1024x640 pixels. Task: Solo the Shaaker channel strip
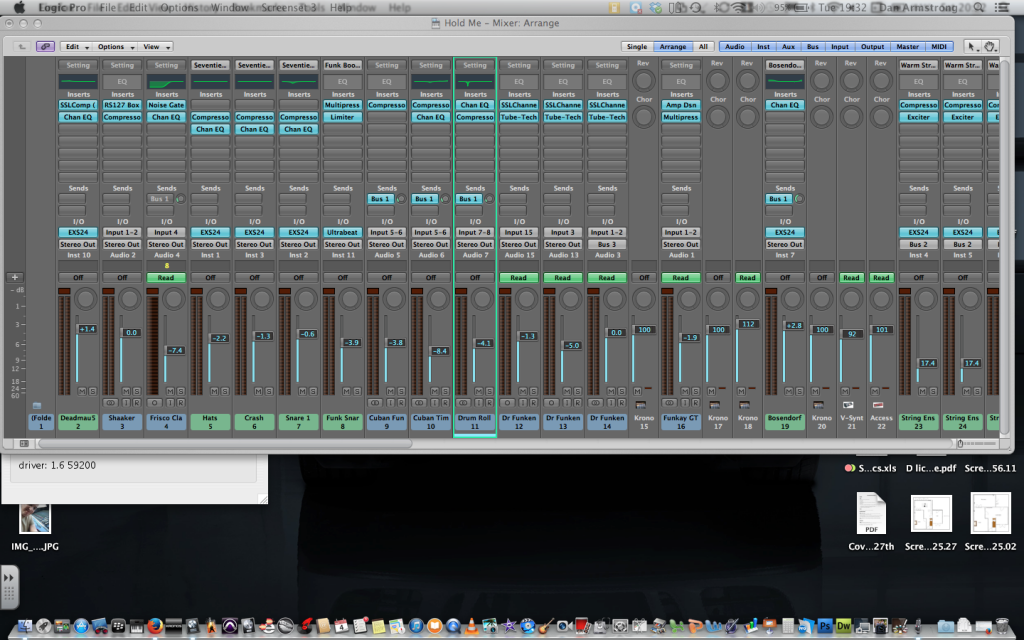click(136, 391)
